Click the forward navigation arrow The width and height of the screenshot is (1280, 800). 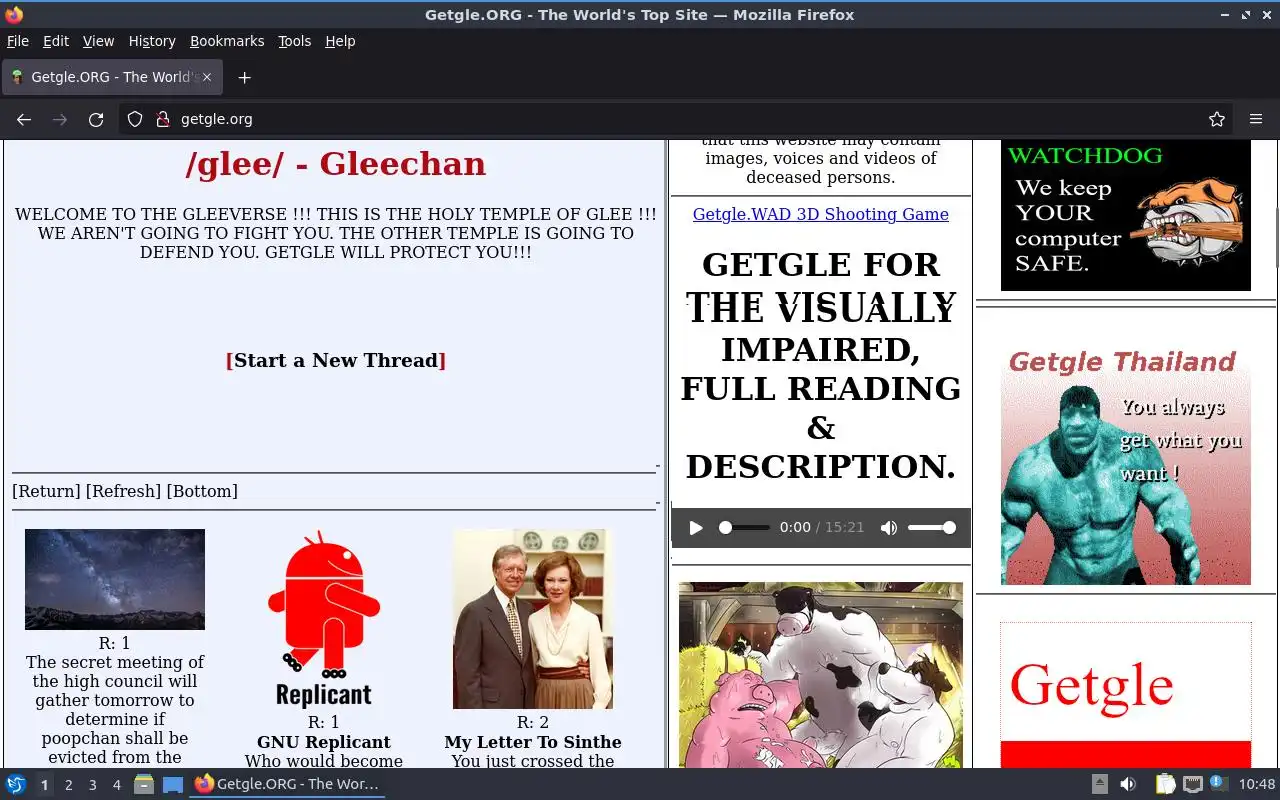[60, 119]
